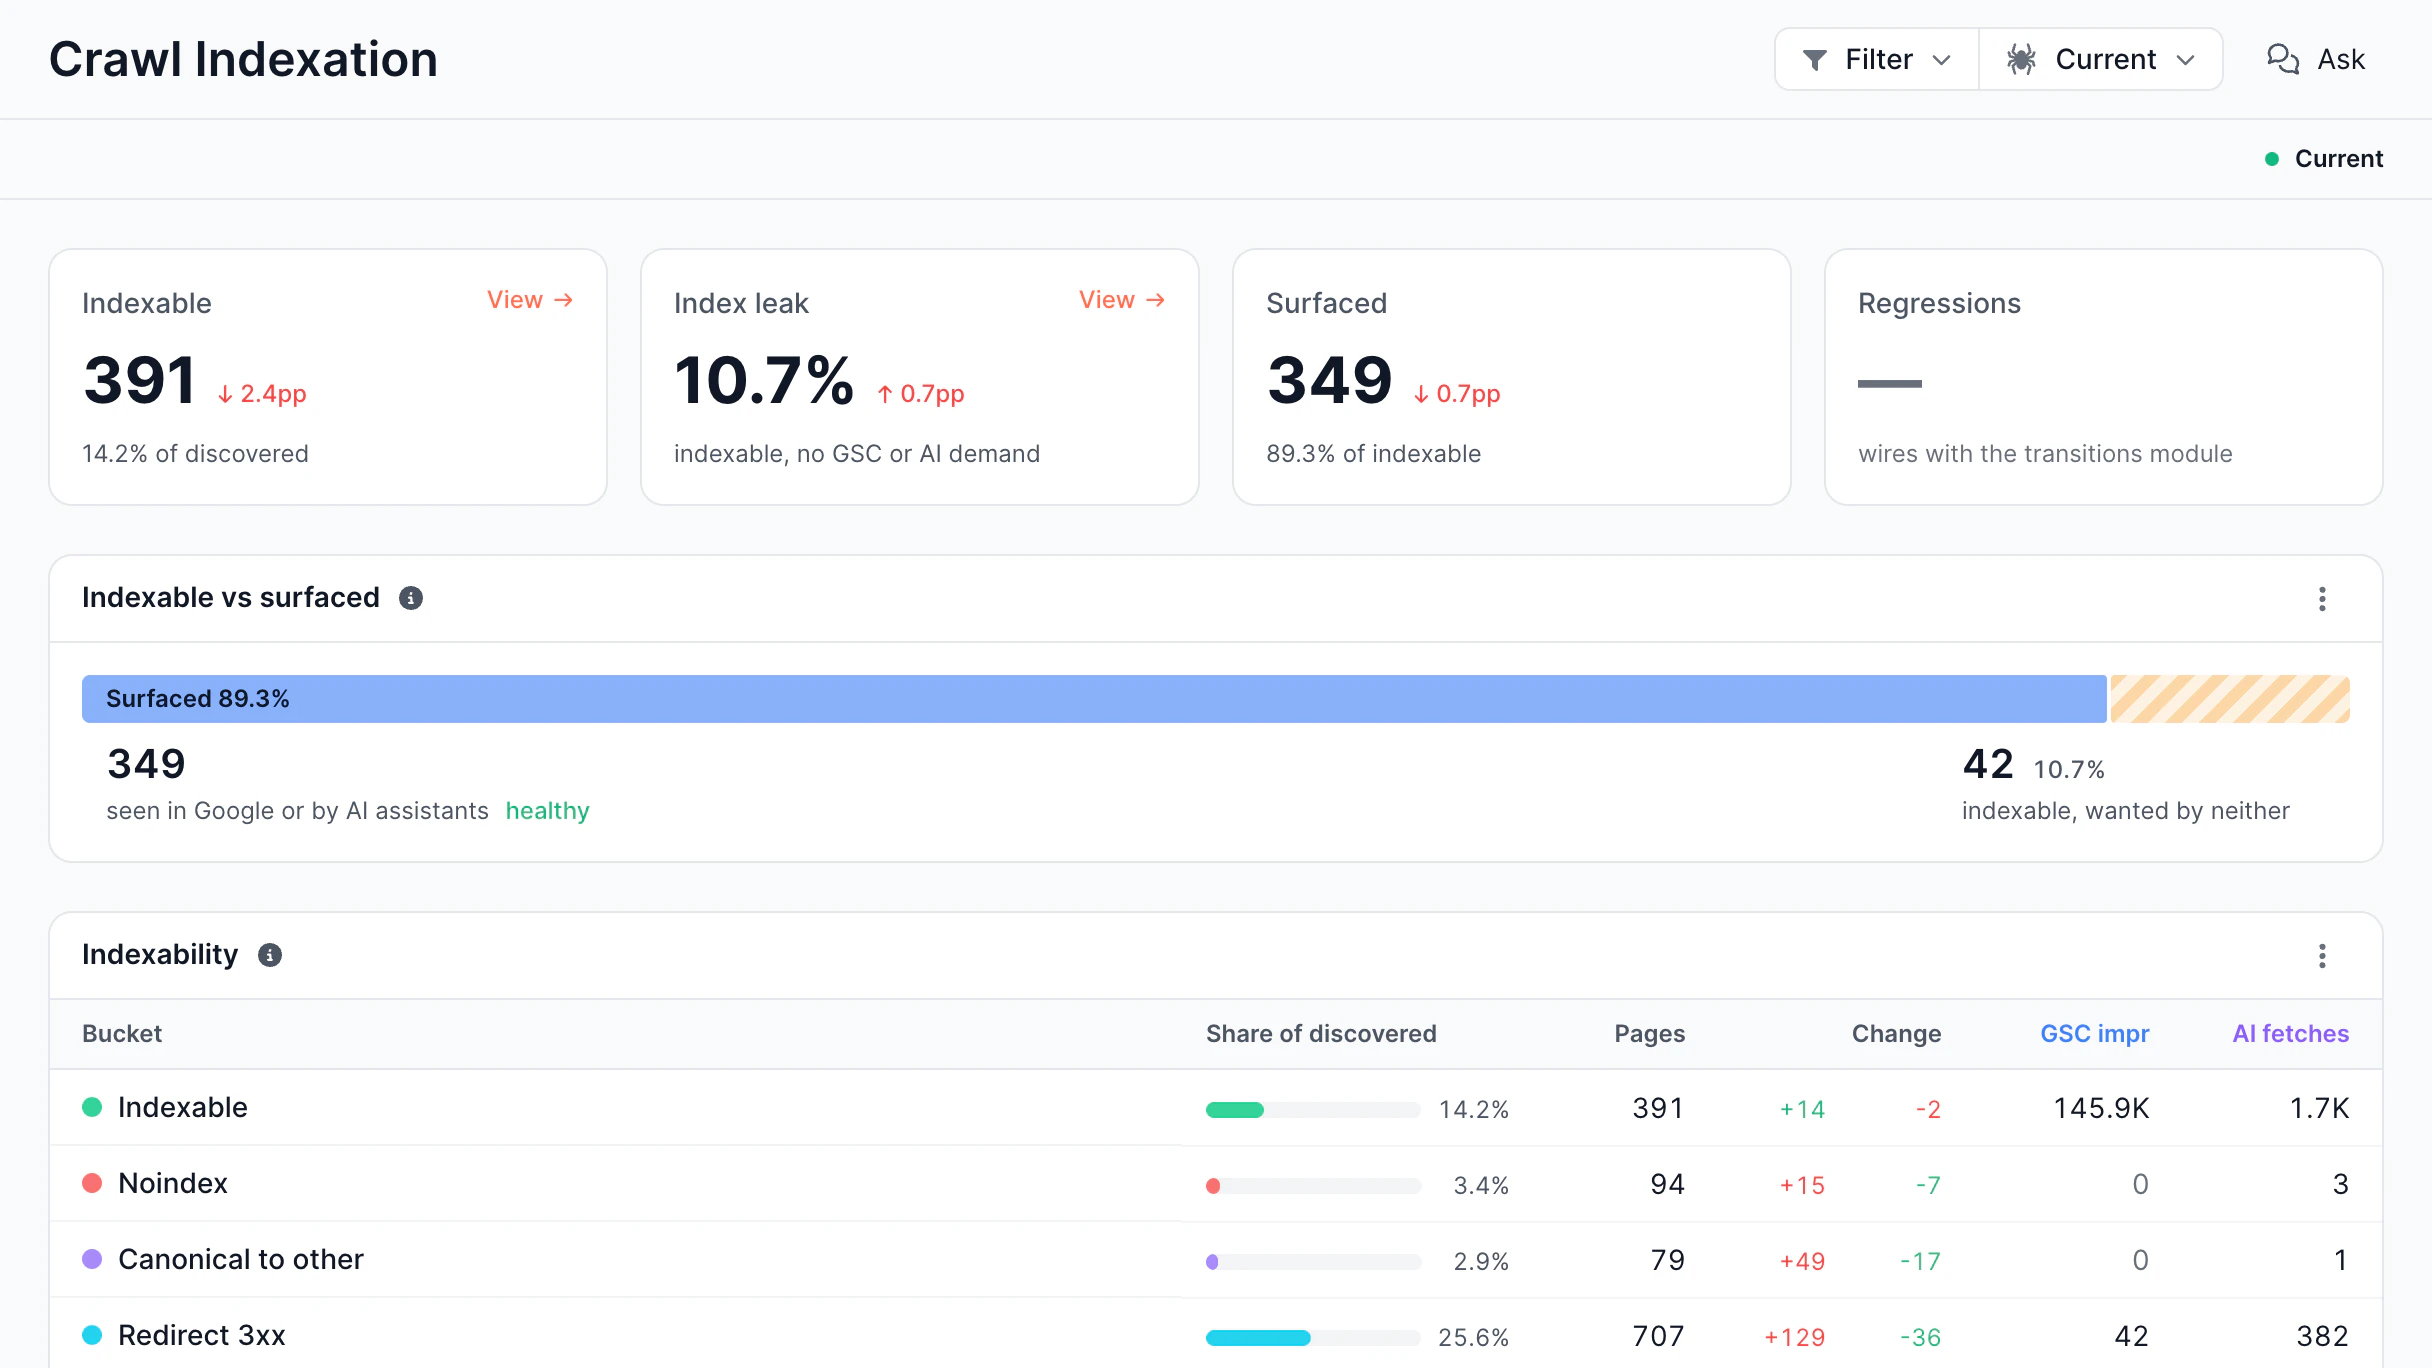Click the 1.7K AI fetches value
The image size is (2432, 1368).
pos(2319,1108)
